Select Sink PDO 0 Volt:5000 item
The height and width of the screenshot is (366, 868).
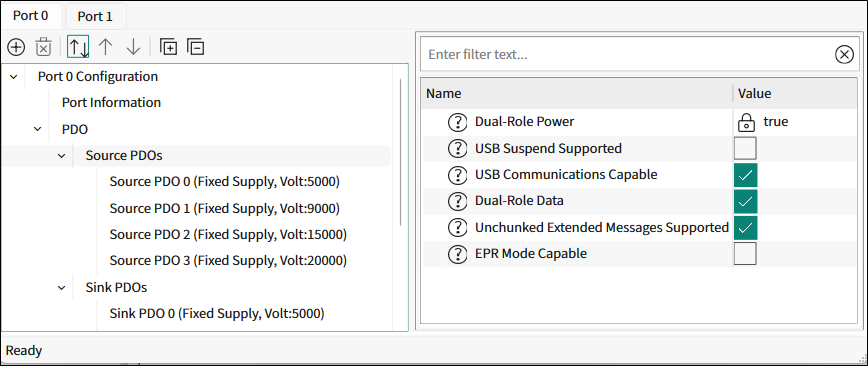tap(217, 314)
